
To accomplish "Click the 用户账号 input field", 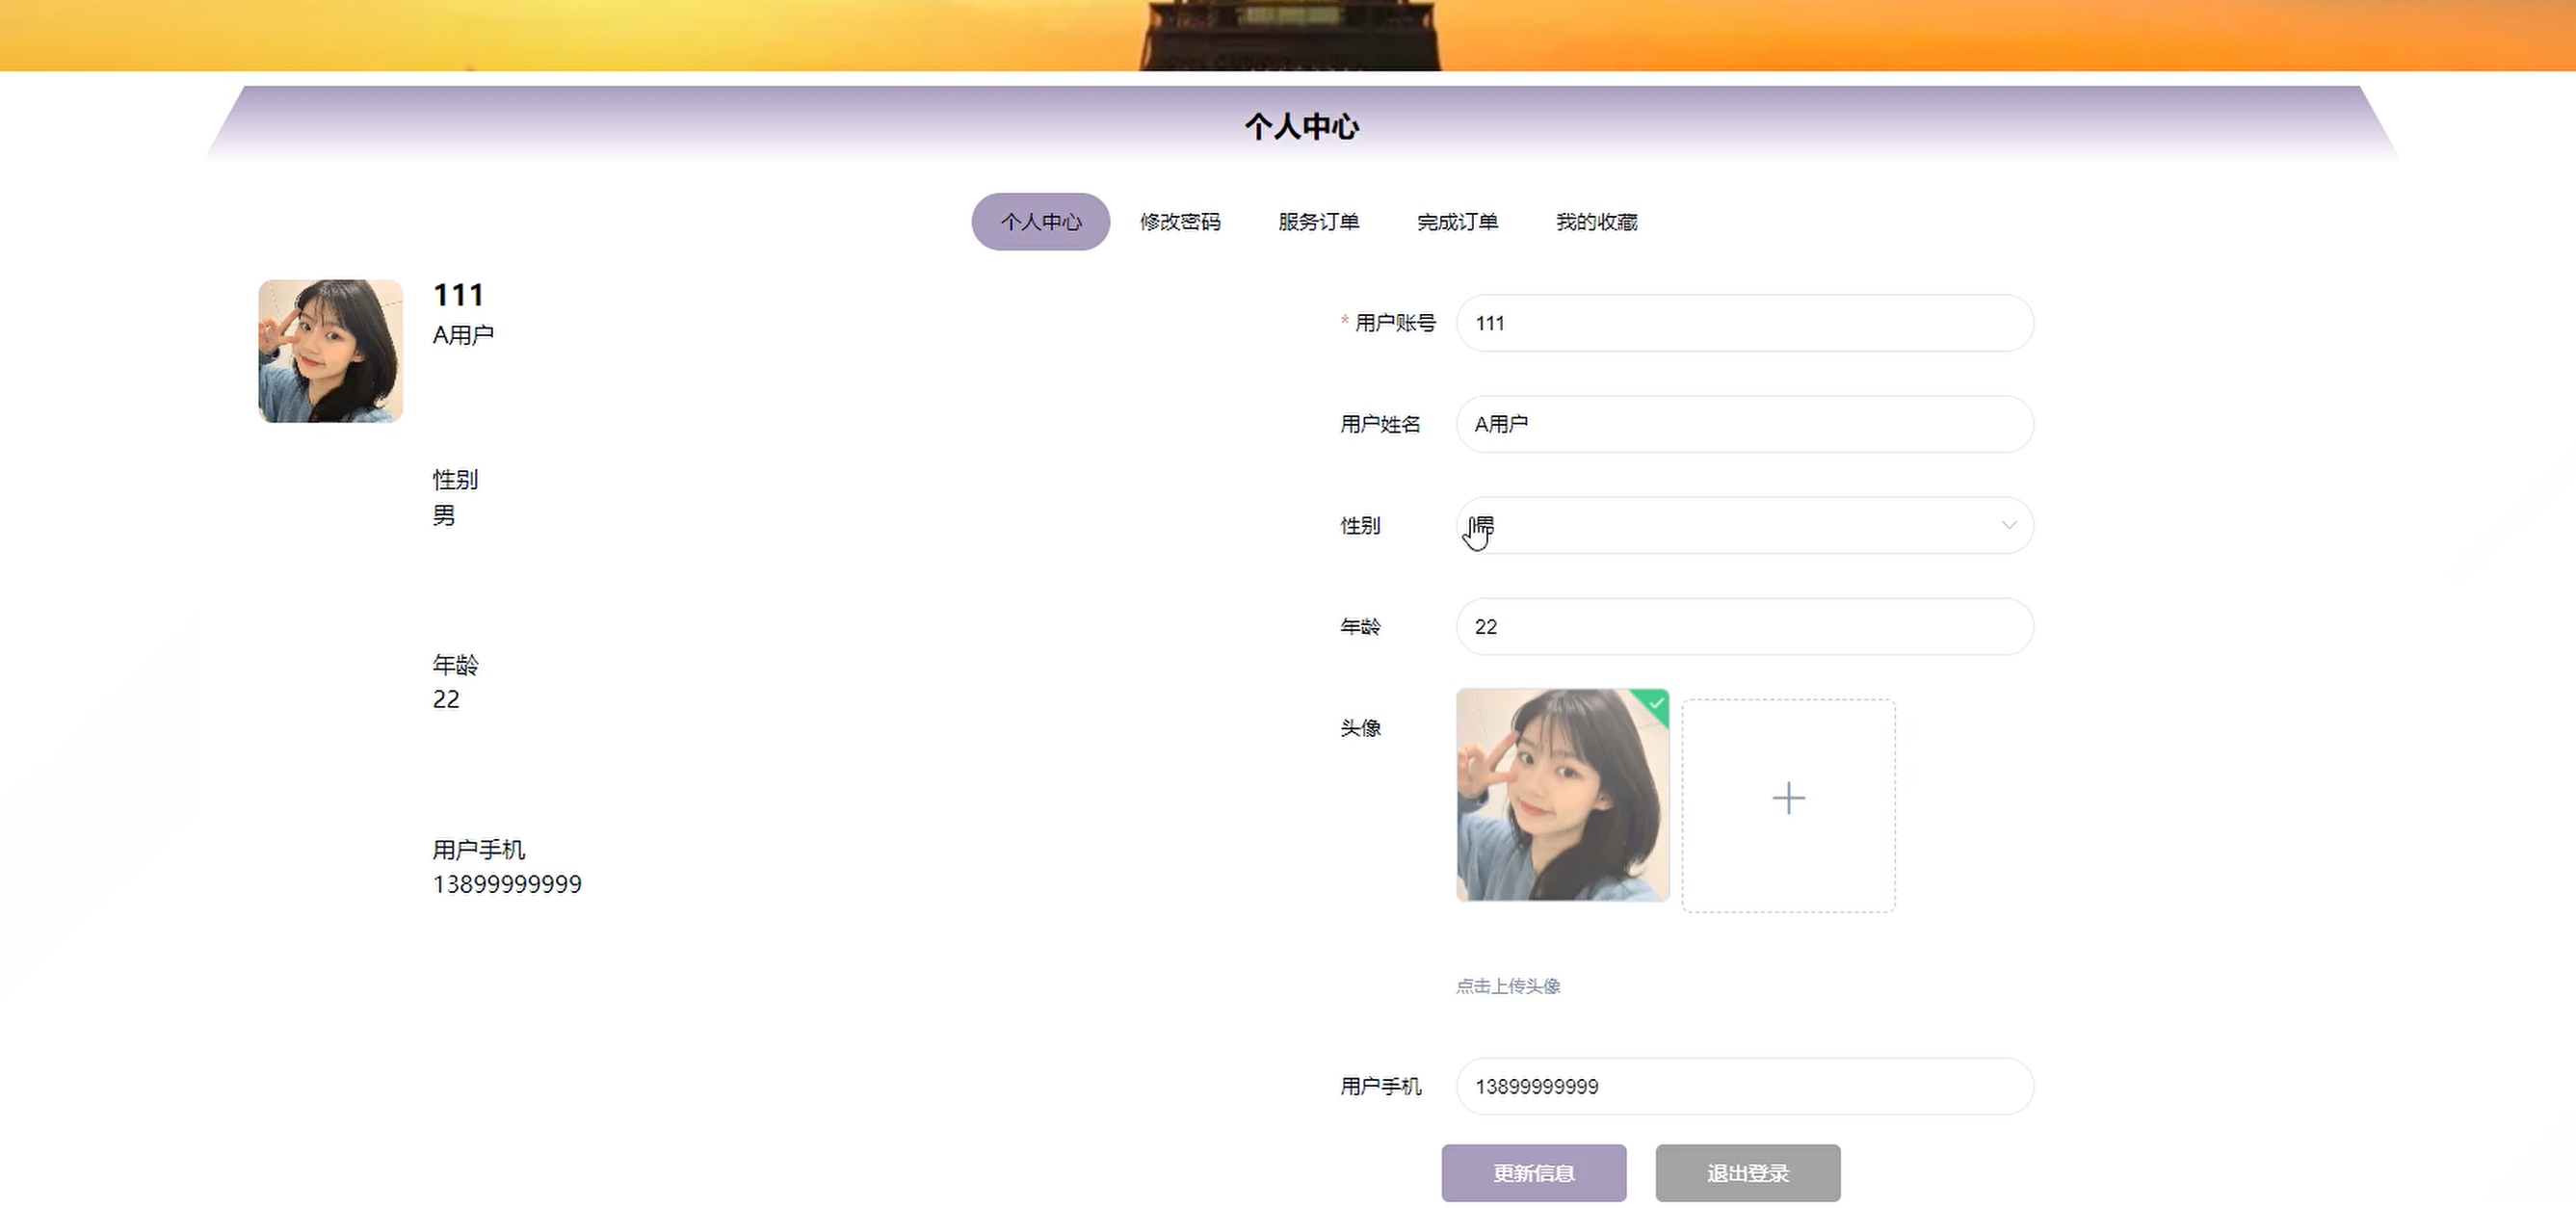I will [1744, 323].
